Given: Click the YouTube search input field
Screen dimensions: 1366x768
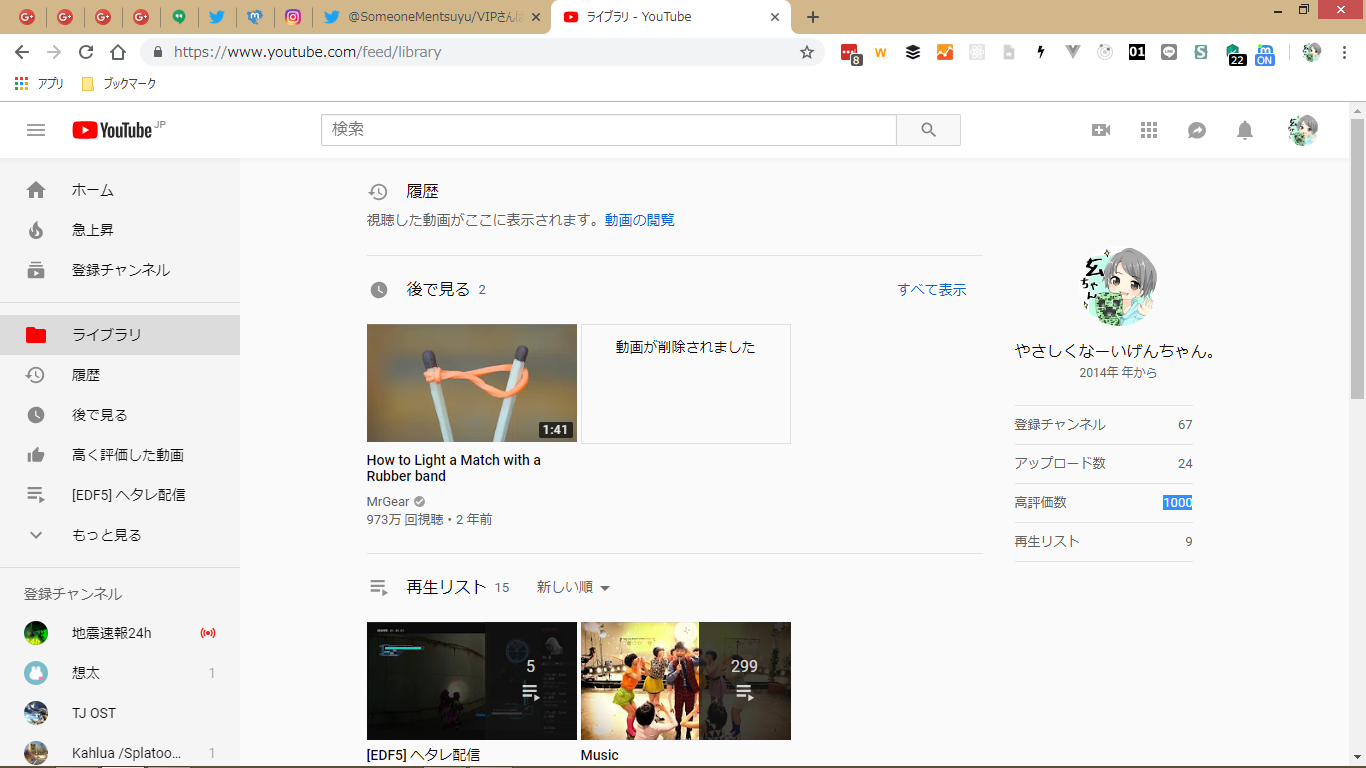Looking at the screenshot, I should coord(608,130).
